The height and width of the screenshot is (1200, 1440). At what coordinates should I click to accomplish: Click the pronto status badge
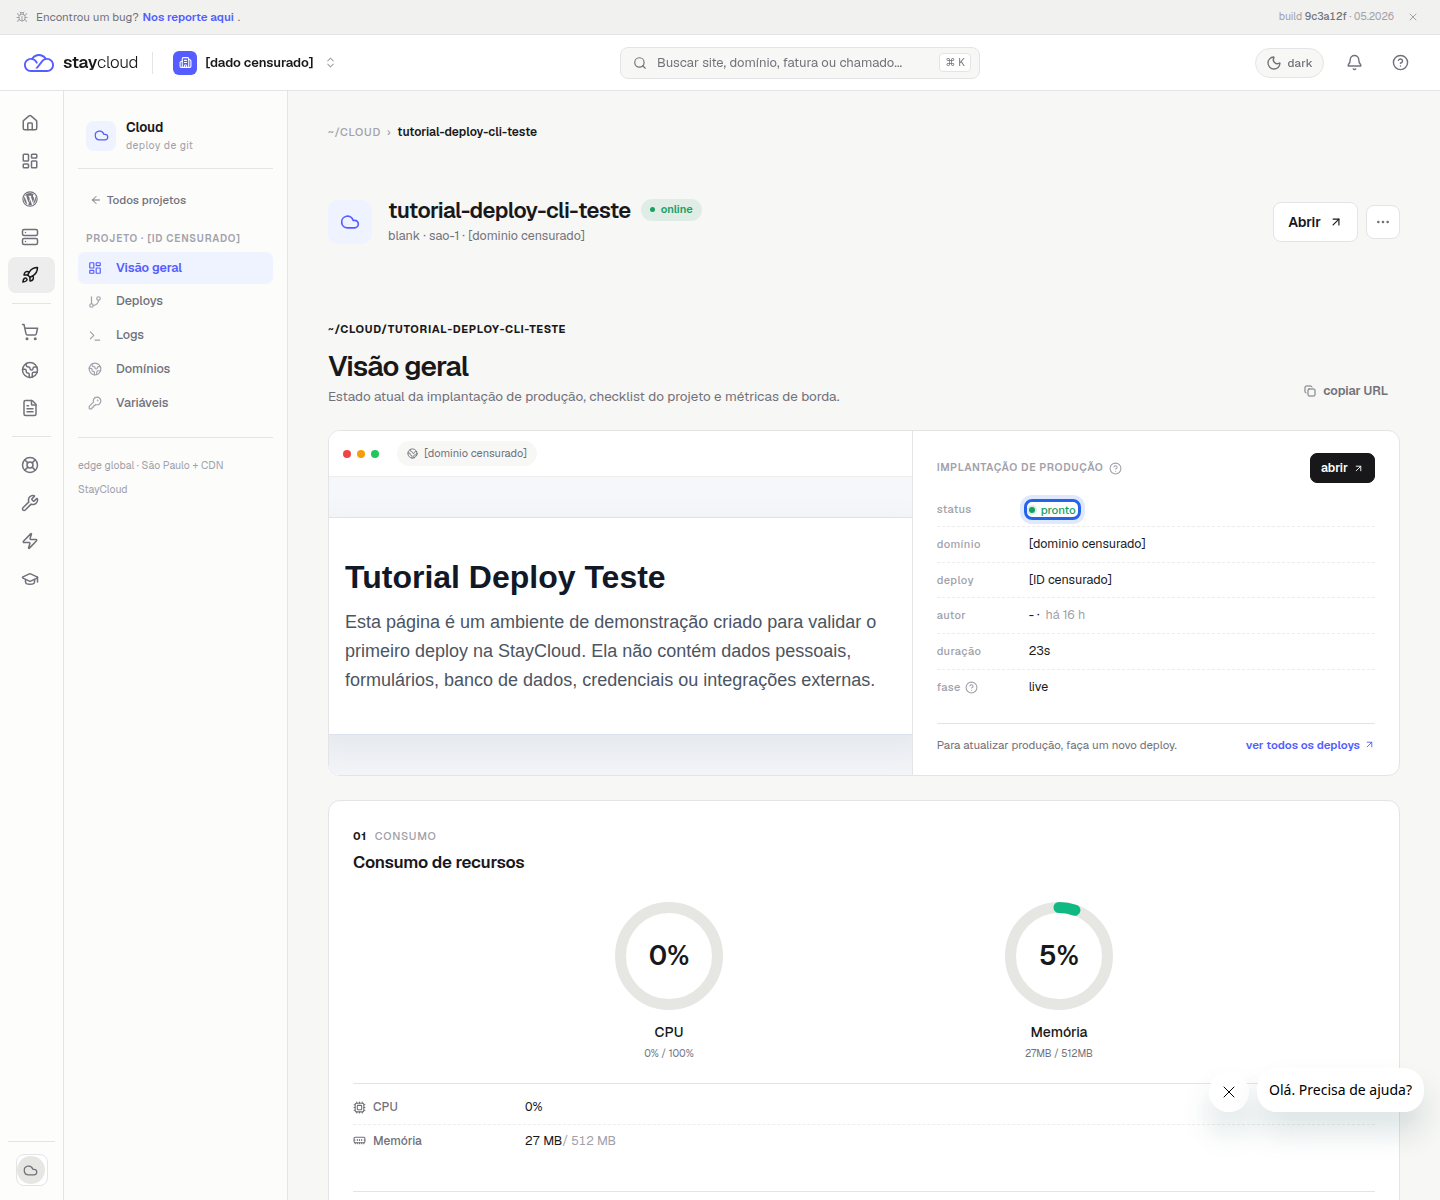point(1052,510)
